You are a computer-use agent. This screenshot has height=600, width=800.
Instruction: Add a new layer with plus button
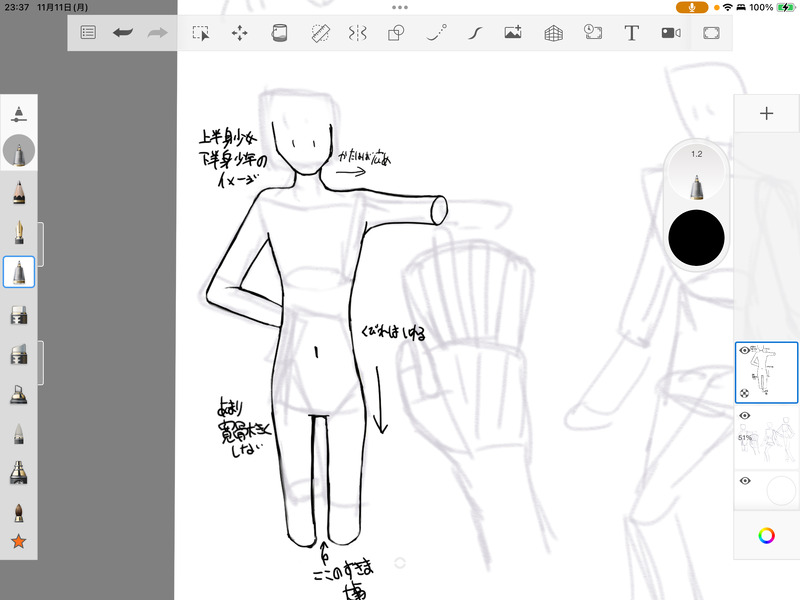pyautogui.click(x=766, y=113)
